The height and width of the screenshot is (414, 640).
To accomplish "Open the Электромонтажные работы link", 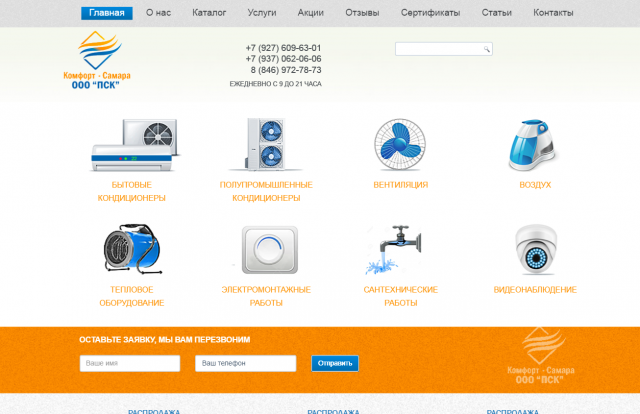I will coord(266,296).
